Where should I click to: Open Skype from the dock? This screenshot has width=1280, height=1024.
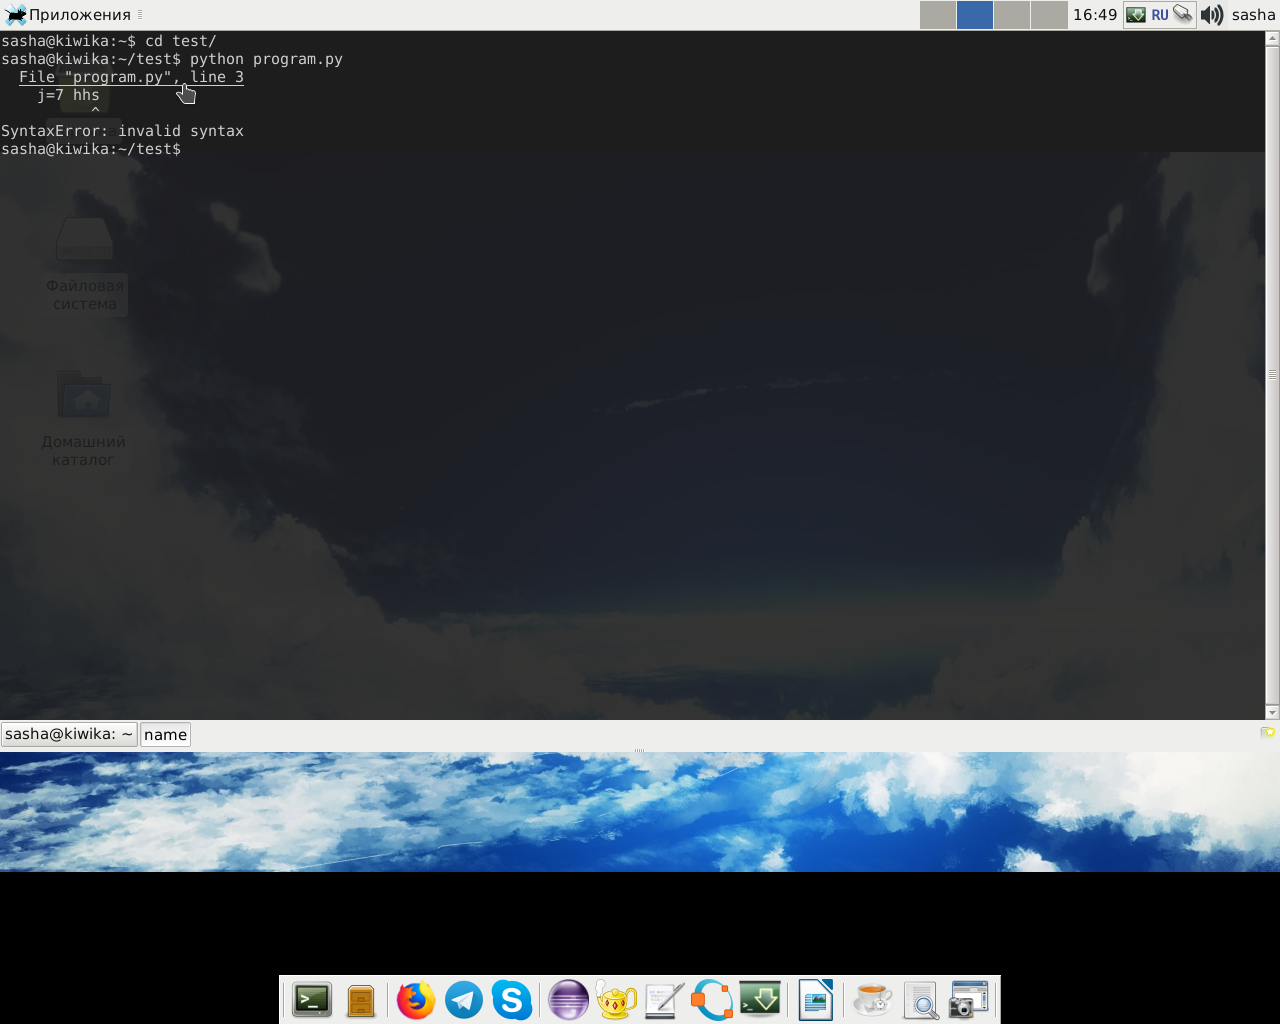(x=512, y=1000)
